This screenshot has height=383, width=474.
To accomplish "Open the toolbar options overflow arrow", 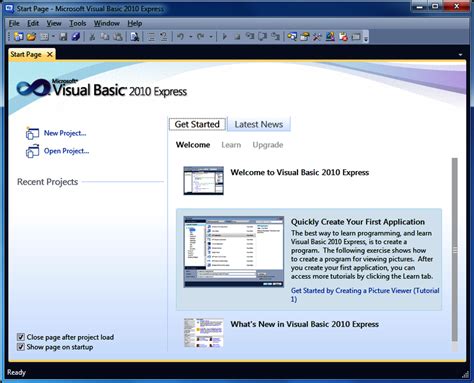I will tap(366, 37).
